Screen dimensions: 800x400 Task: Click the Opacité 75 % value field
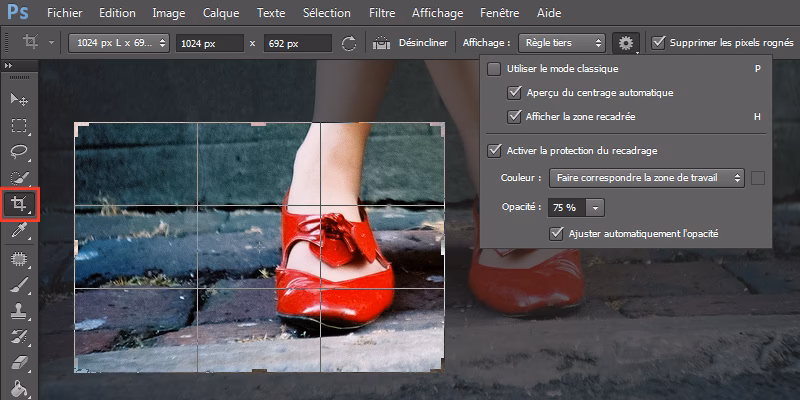pos(567,208)
